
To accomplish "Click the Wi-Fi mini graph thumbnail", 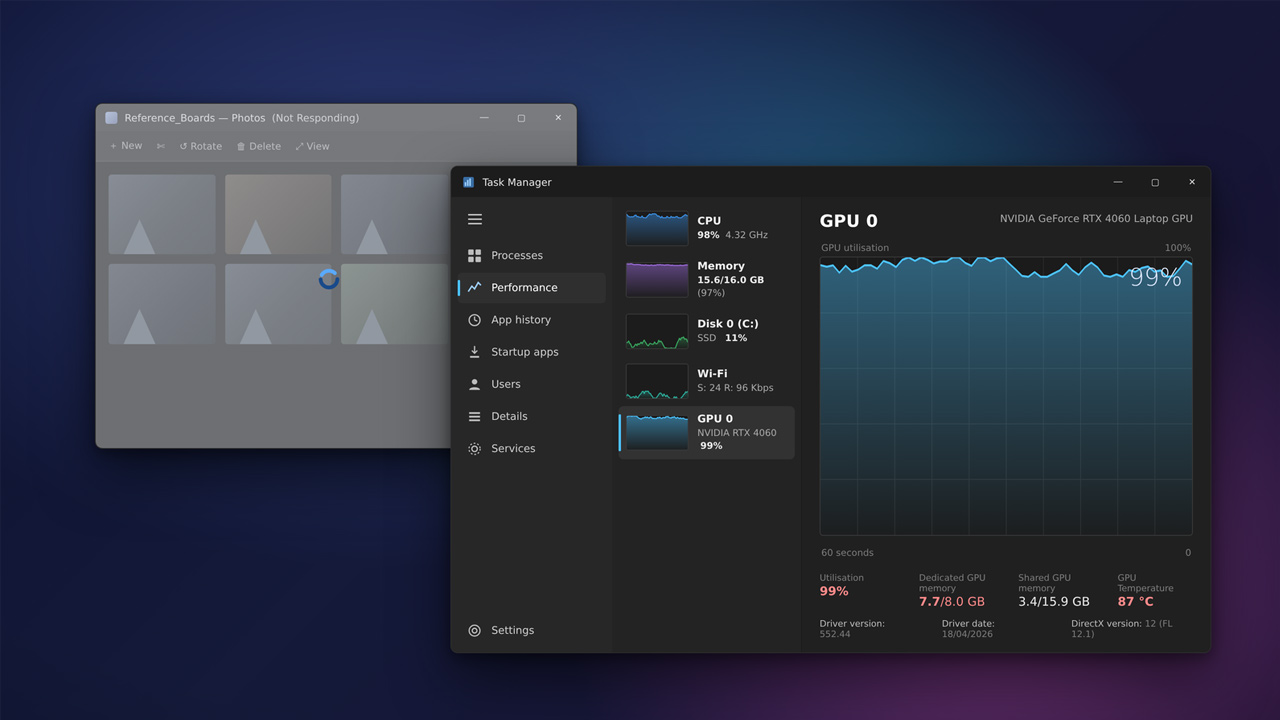I will coord(657,381).
